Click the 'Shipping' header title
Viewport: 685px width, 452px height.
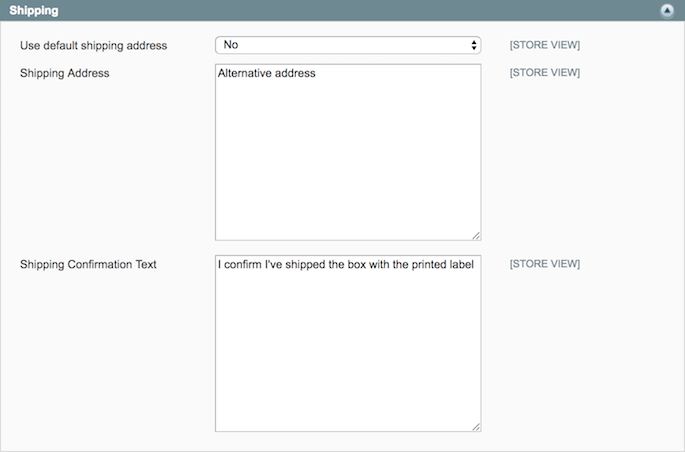click(34, 11)
